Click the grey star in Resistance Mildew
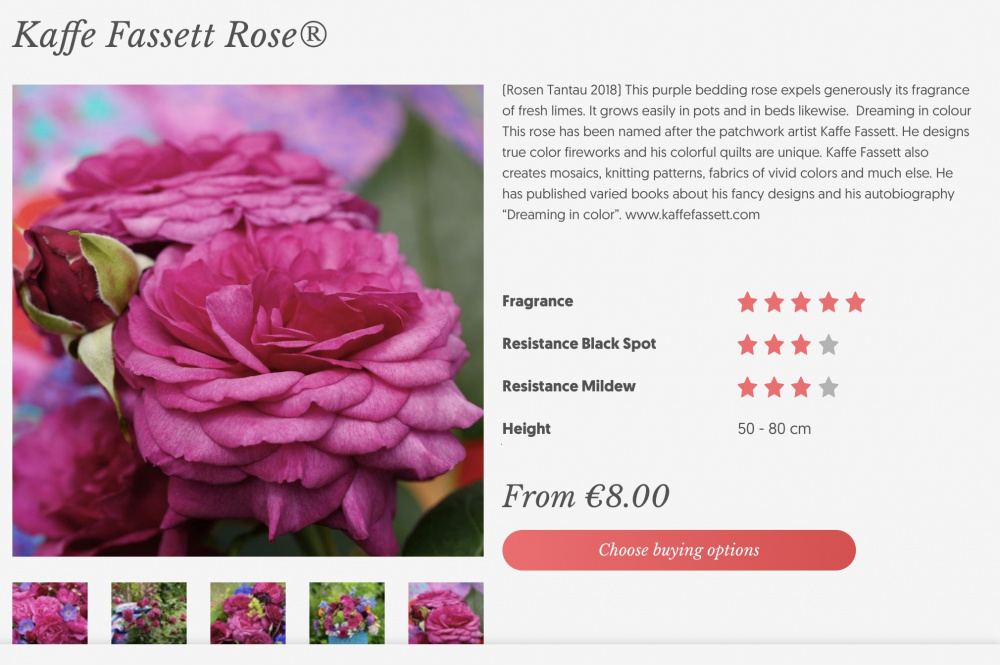 coord(828,387)
